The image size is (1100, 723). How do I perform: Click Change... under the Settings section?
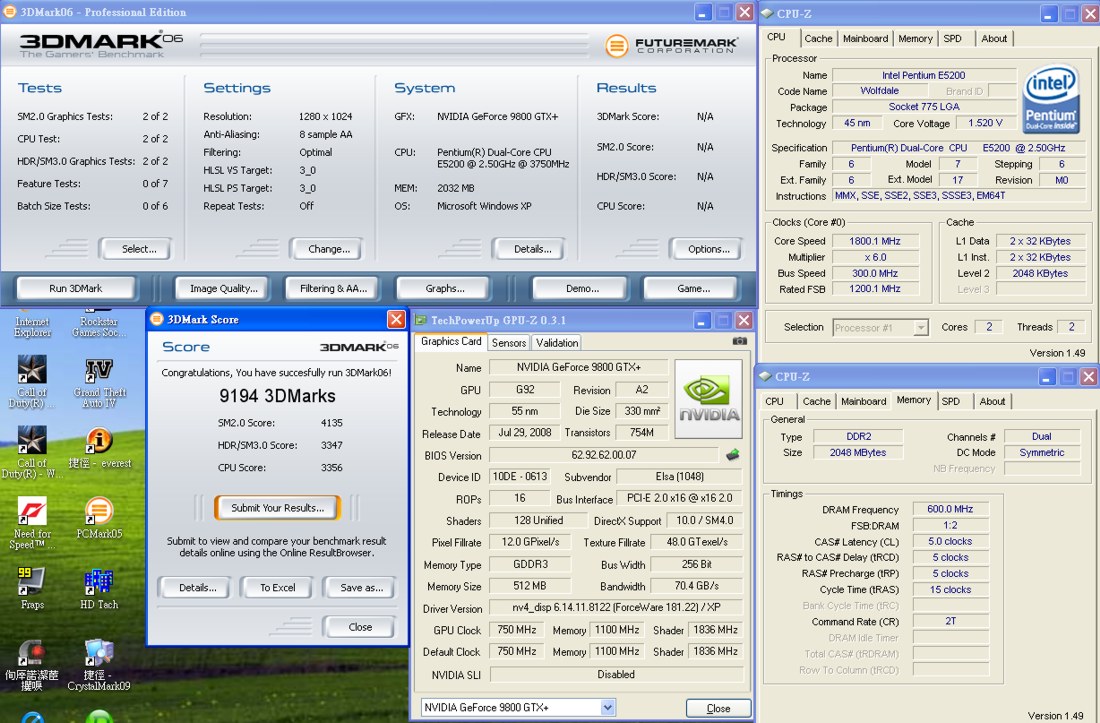328,249
